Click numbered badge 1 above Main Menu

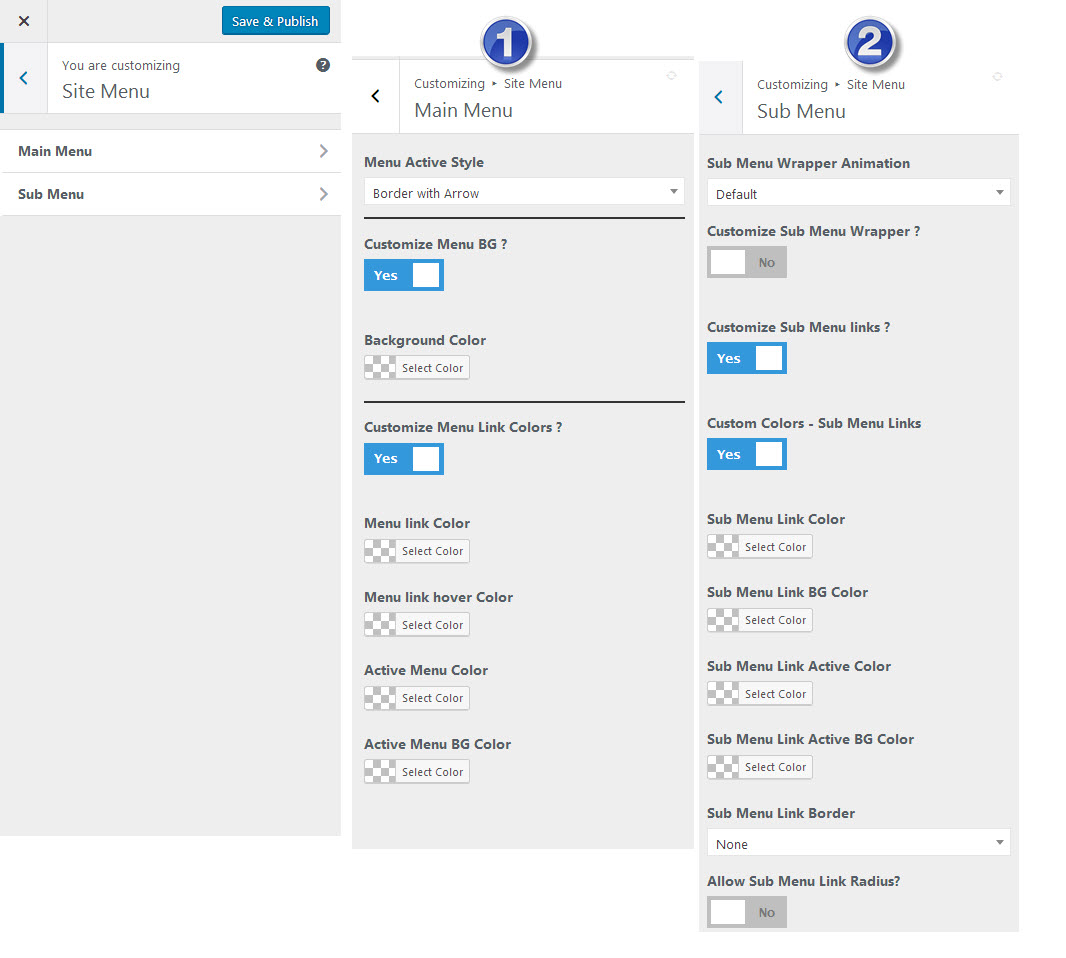click(x=507, y=43)
